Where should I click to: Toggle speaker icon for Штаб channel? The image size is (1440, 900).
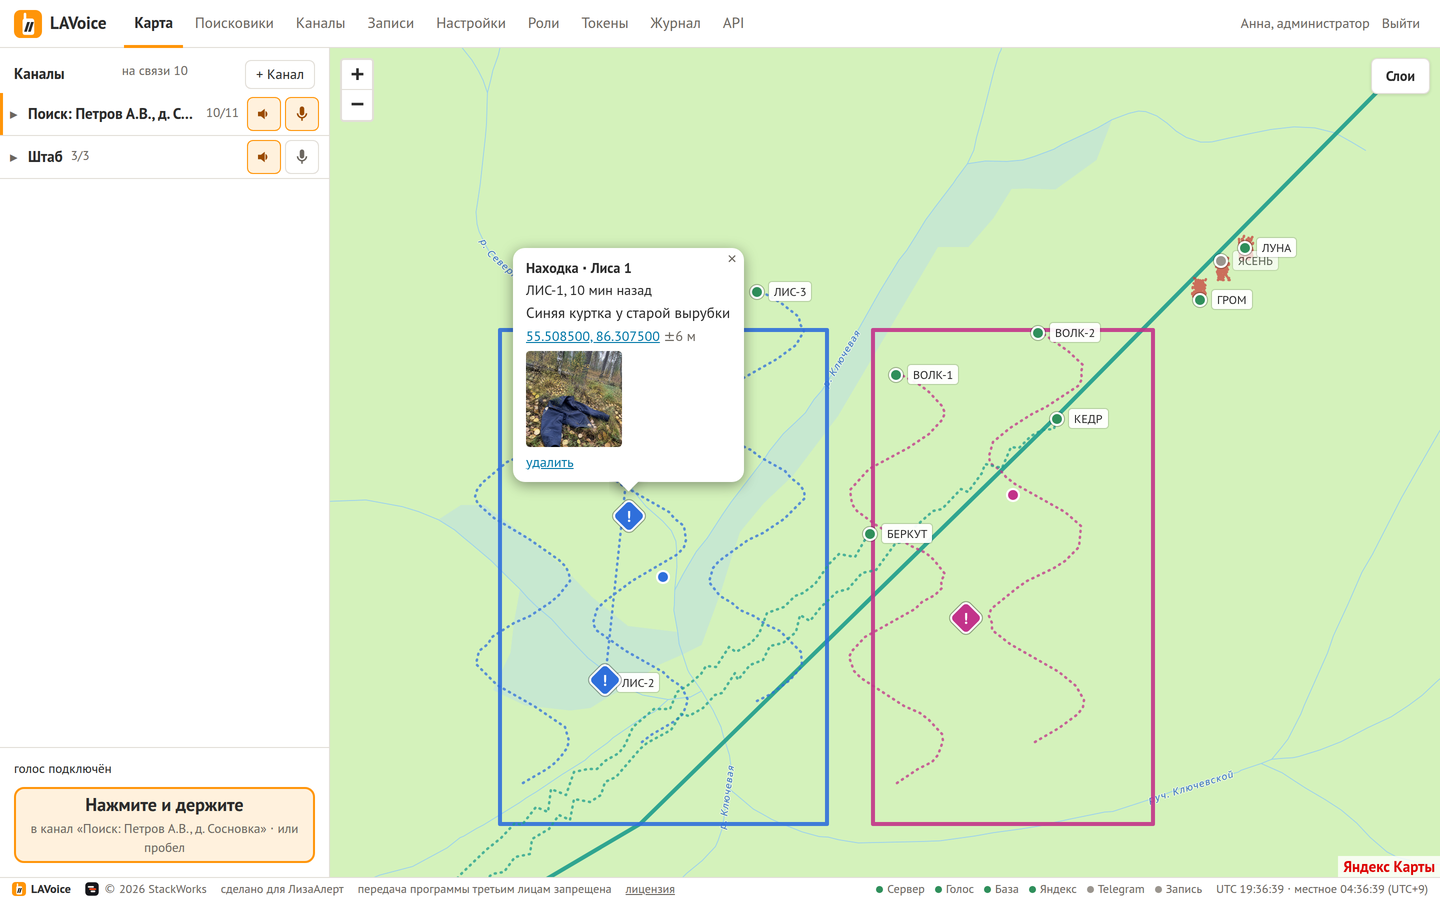pyautogui.click(x=264, y=157)
